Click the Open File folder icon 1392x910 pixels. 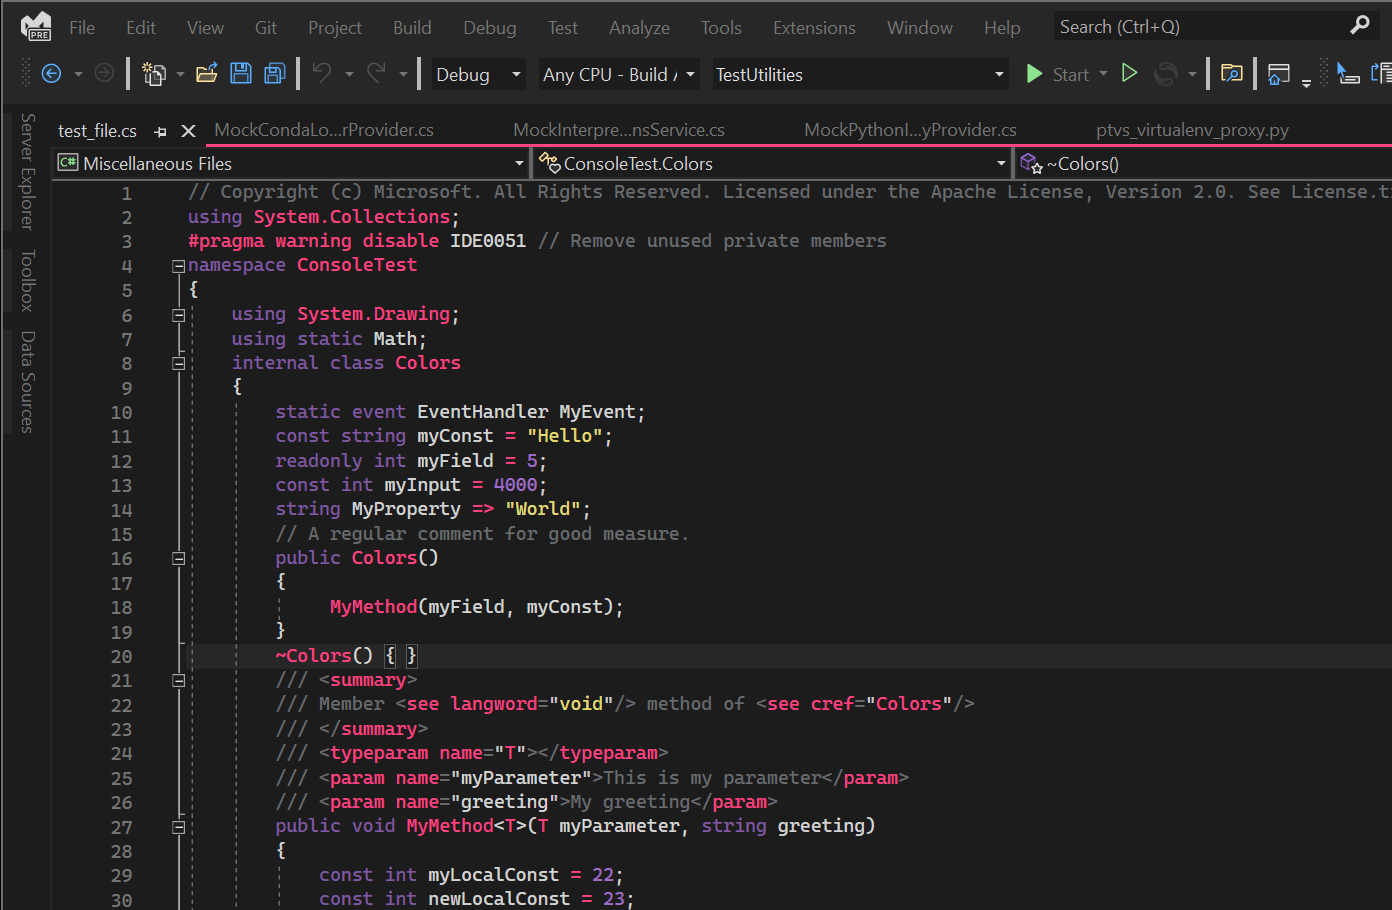tap(207, 73)
